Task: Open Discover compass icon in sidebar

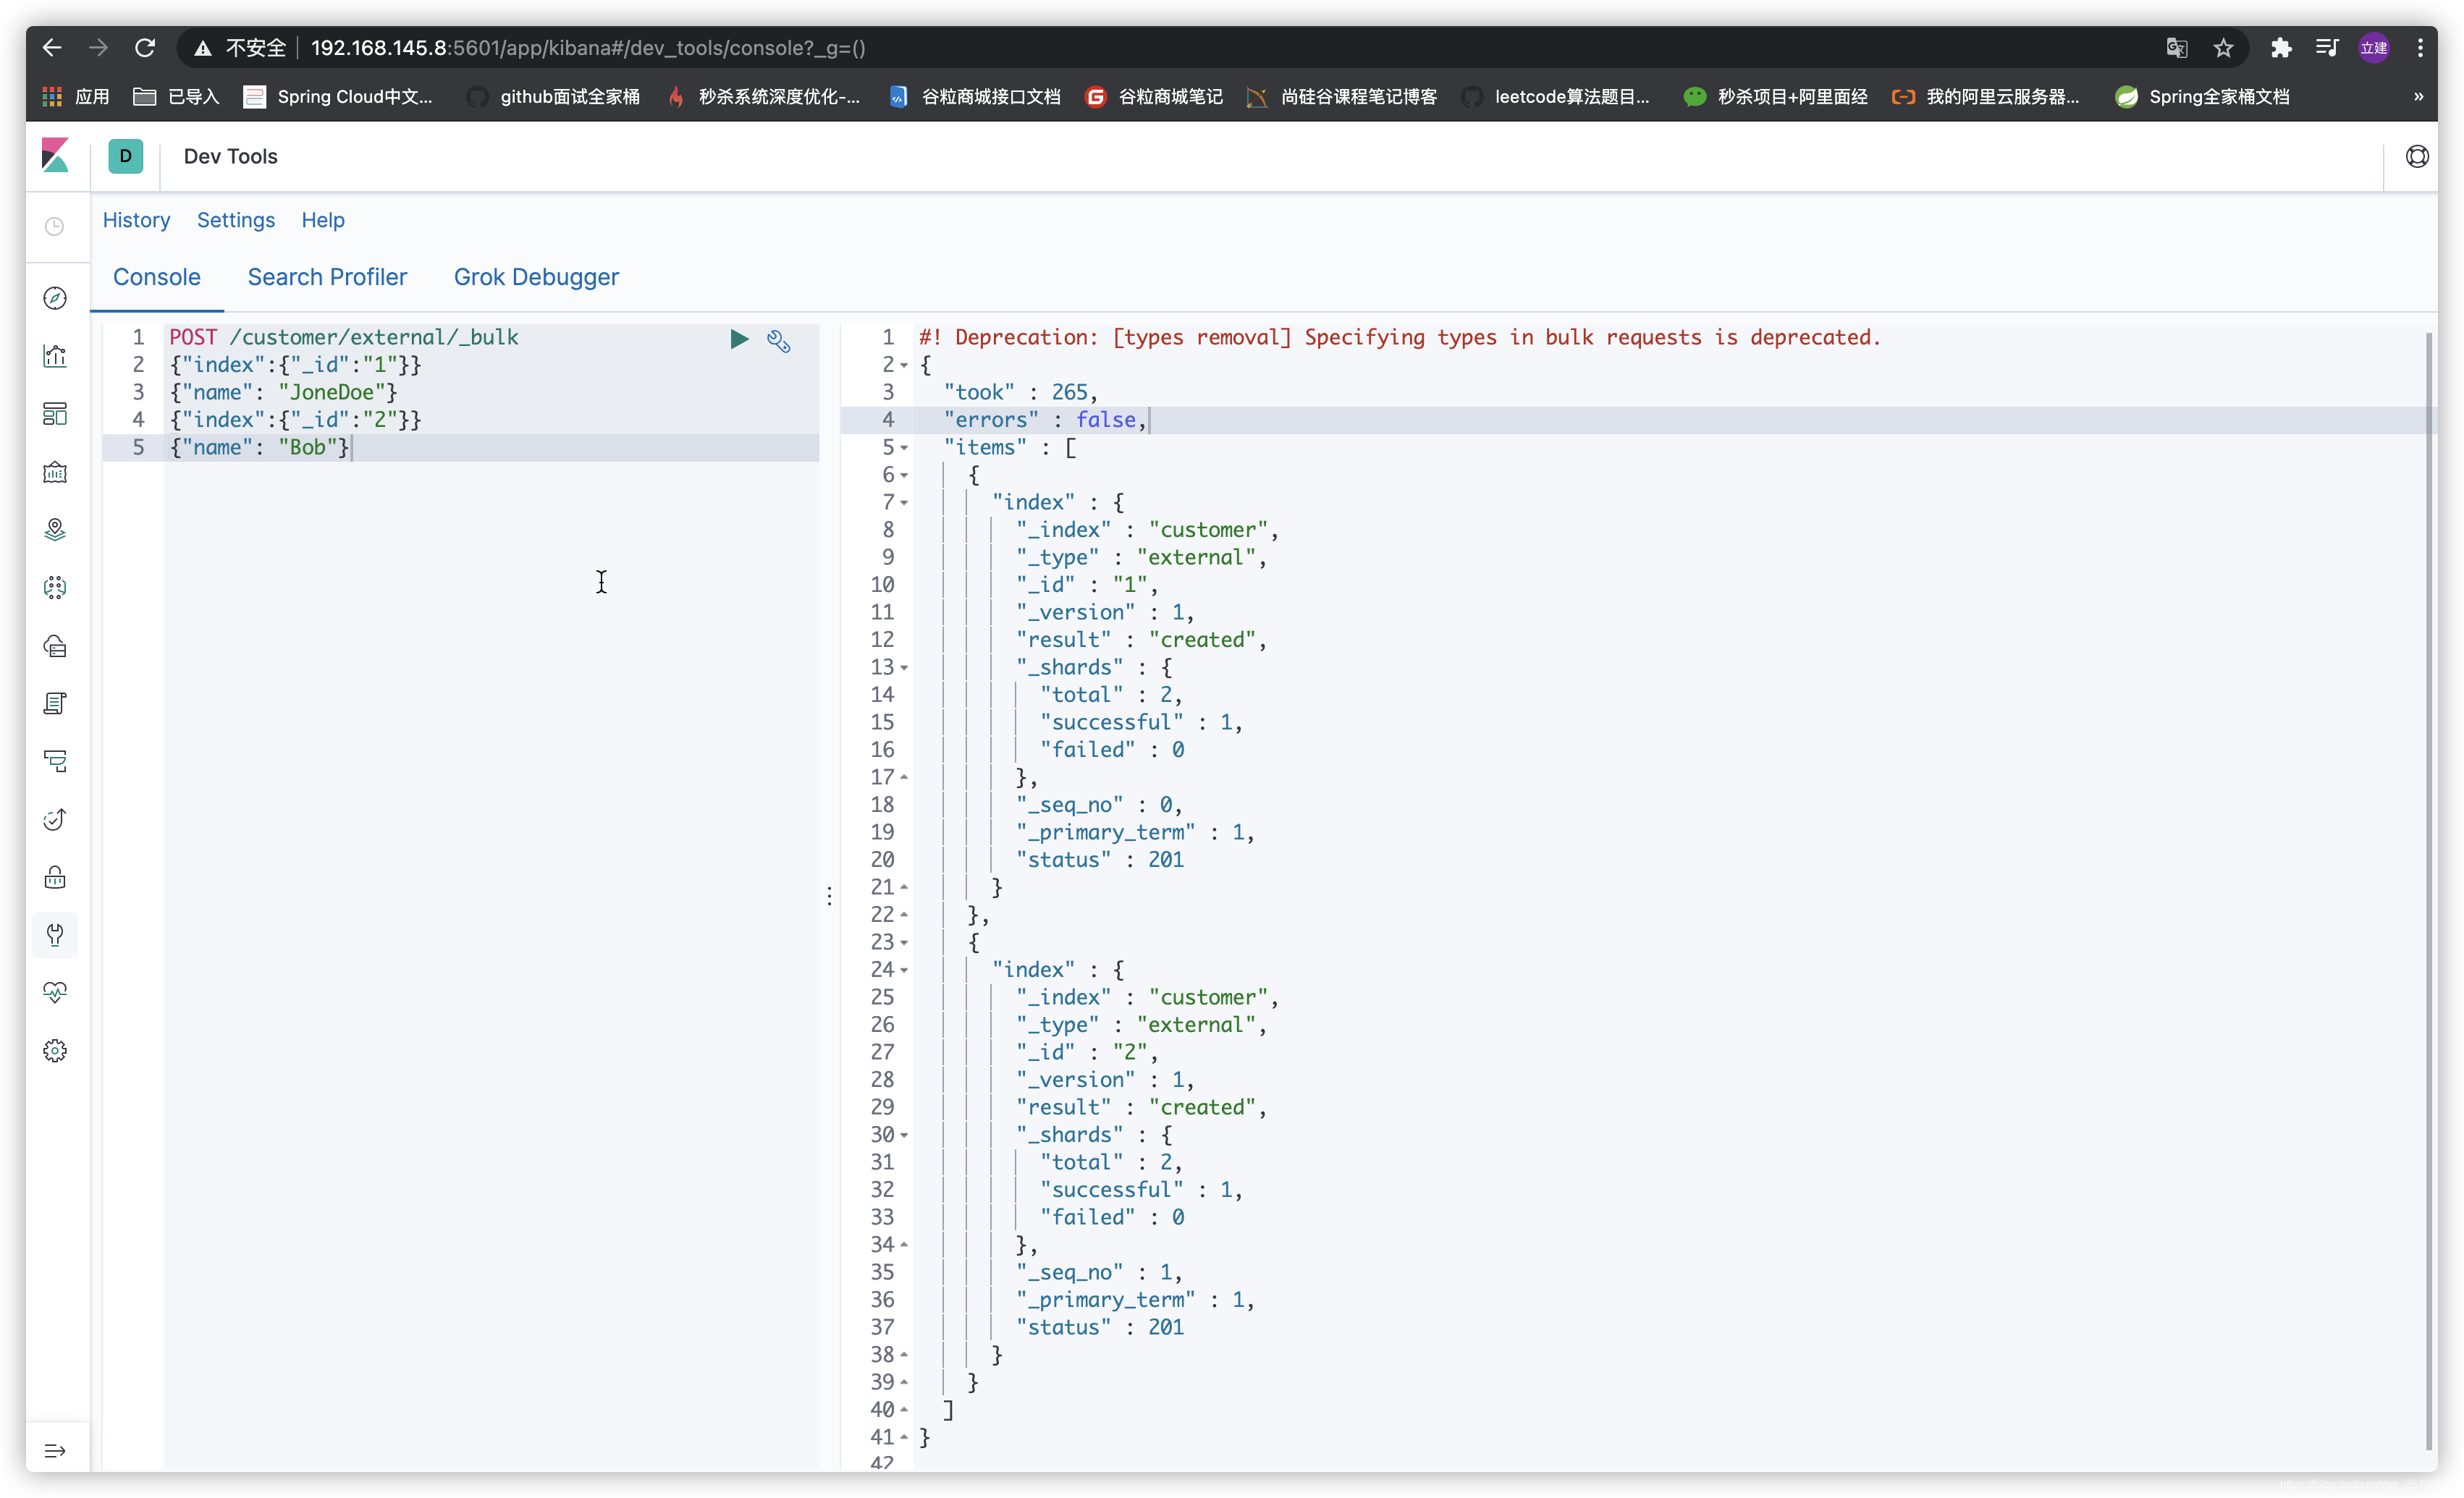Action: pos(55,298)
